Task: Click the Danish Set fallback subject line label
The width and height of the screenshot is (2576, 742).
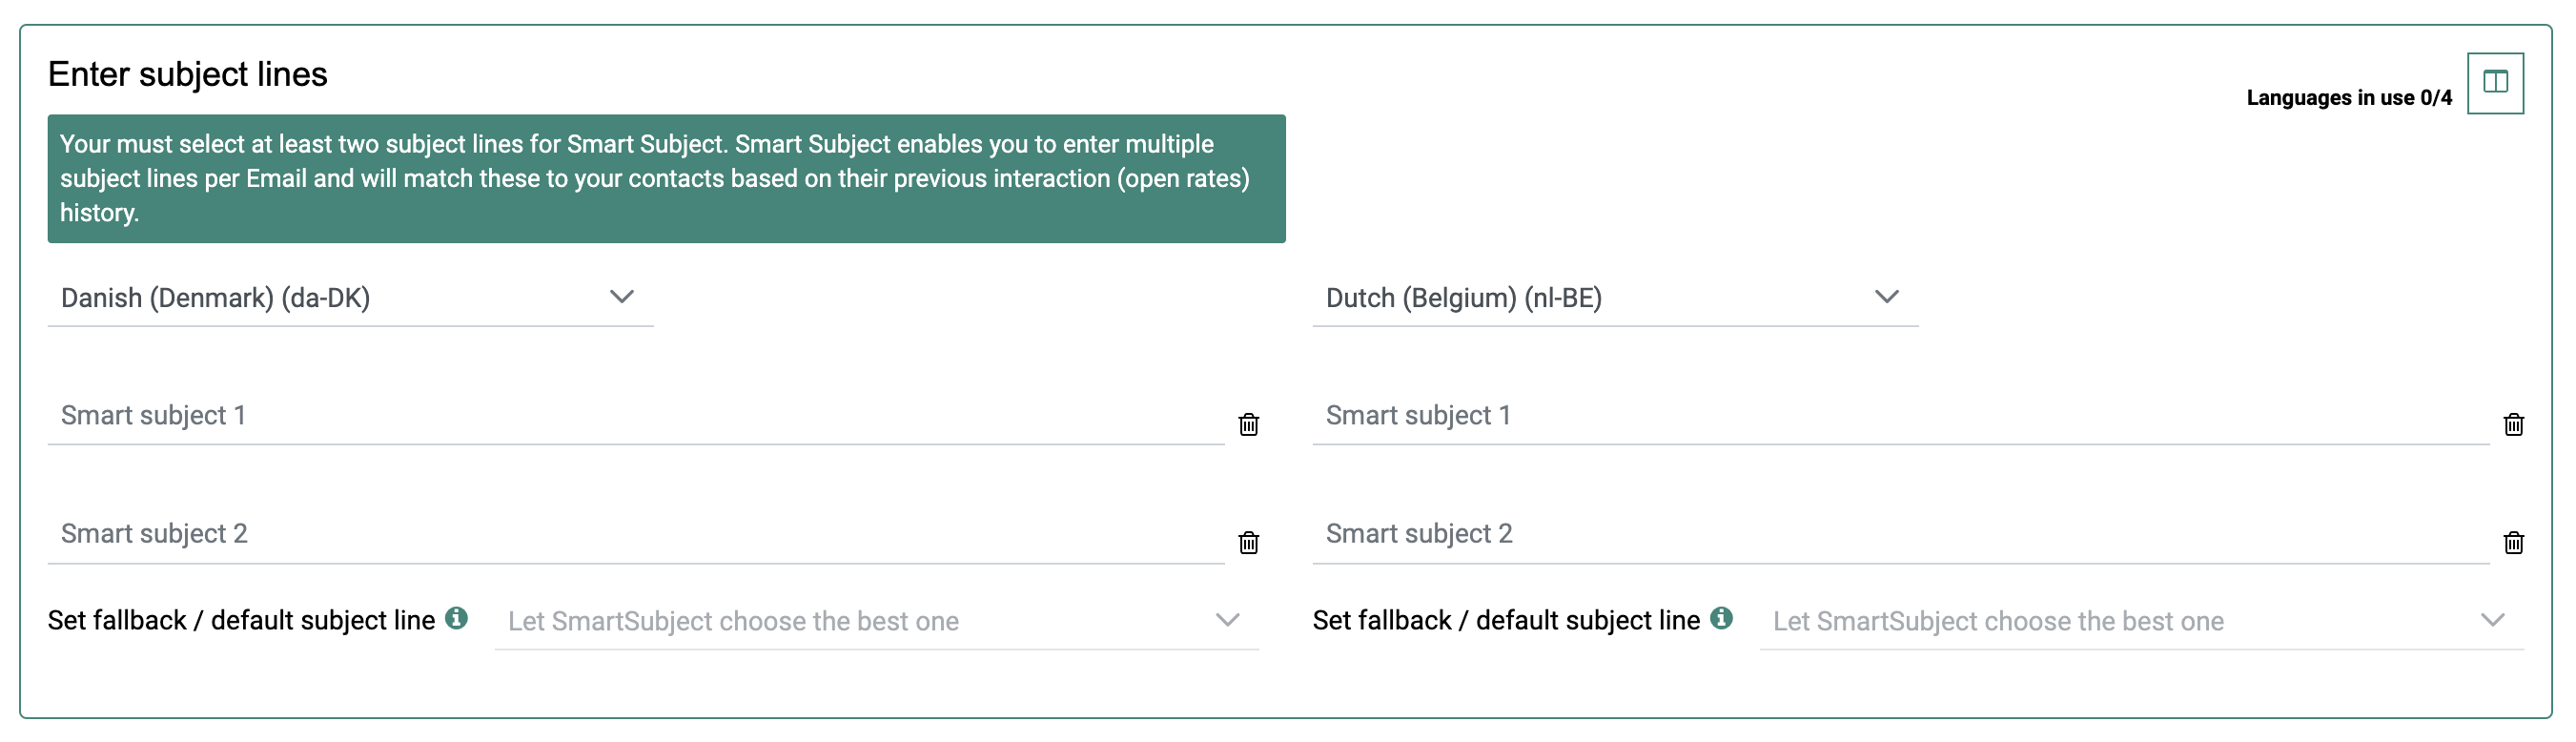Action: click(x=241, y=621)
